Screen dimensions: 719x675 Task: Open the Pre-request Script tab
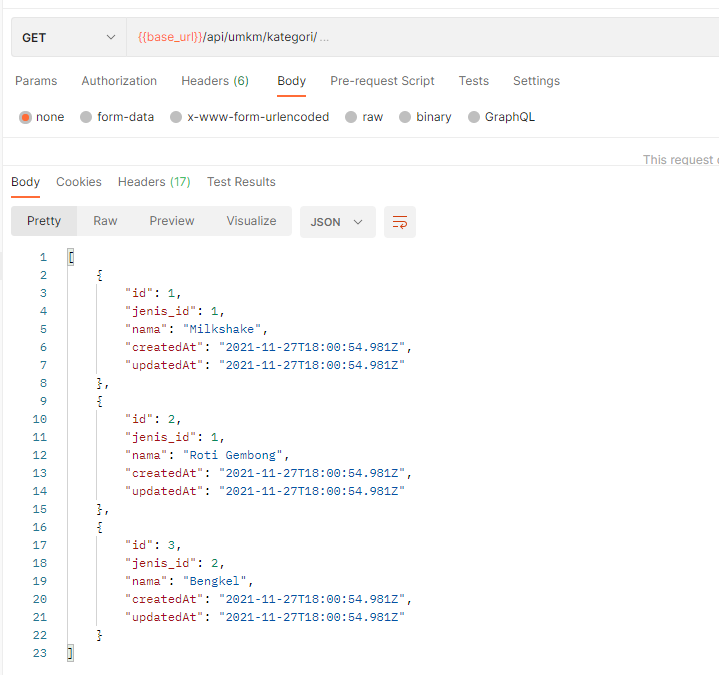[x=382, y=81]
